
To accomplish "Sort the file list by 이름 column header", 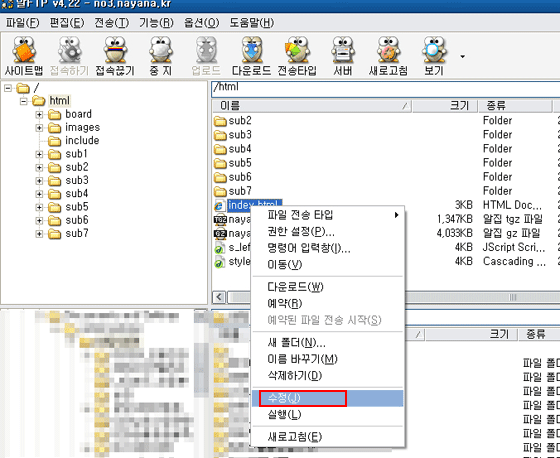I will coord(312,106).
